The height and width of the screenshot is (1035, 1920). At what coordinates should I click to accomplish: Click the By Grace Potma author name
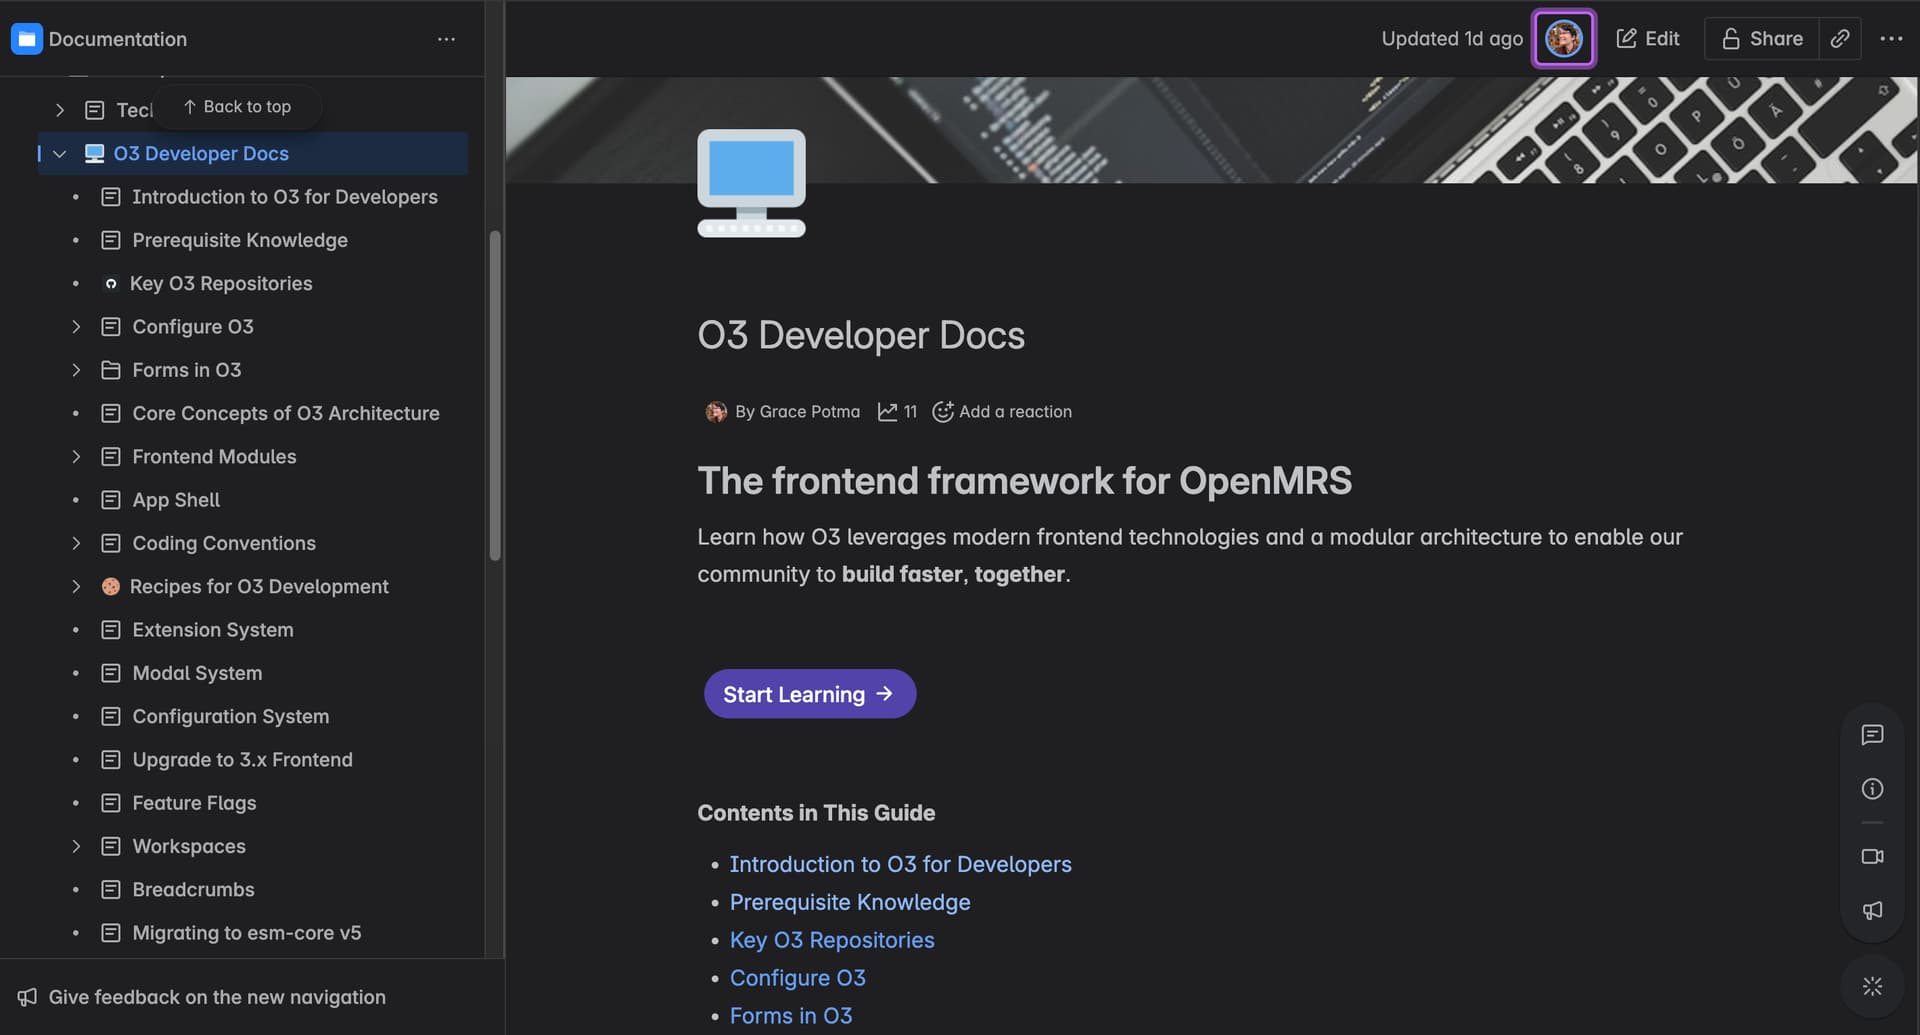click(x=797, y=412)
